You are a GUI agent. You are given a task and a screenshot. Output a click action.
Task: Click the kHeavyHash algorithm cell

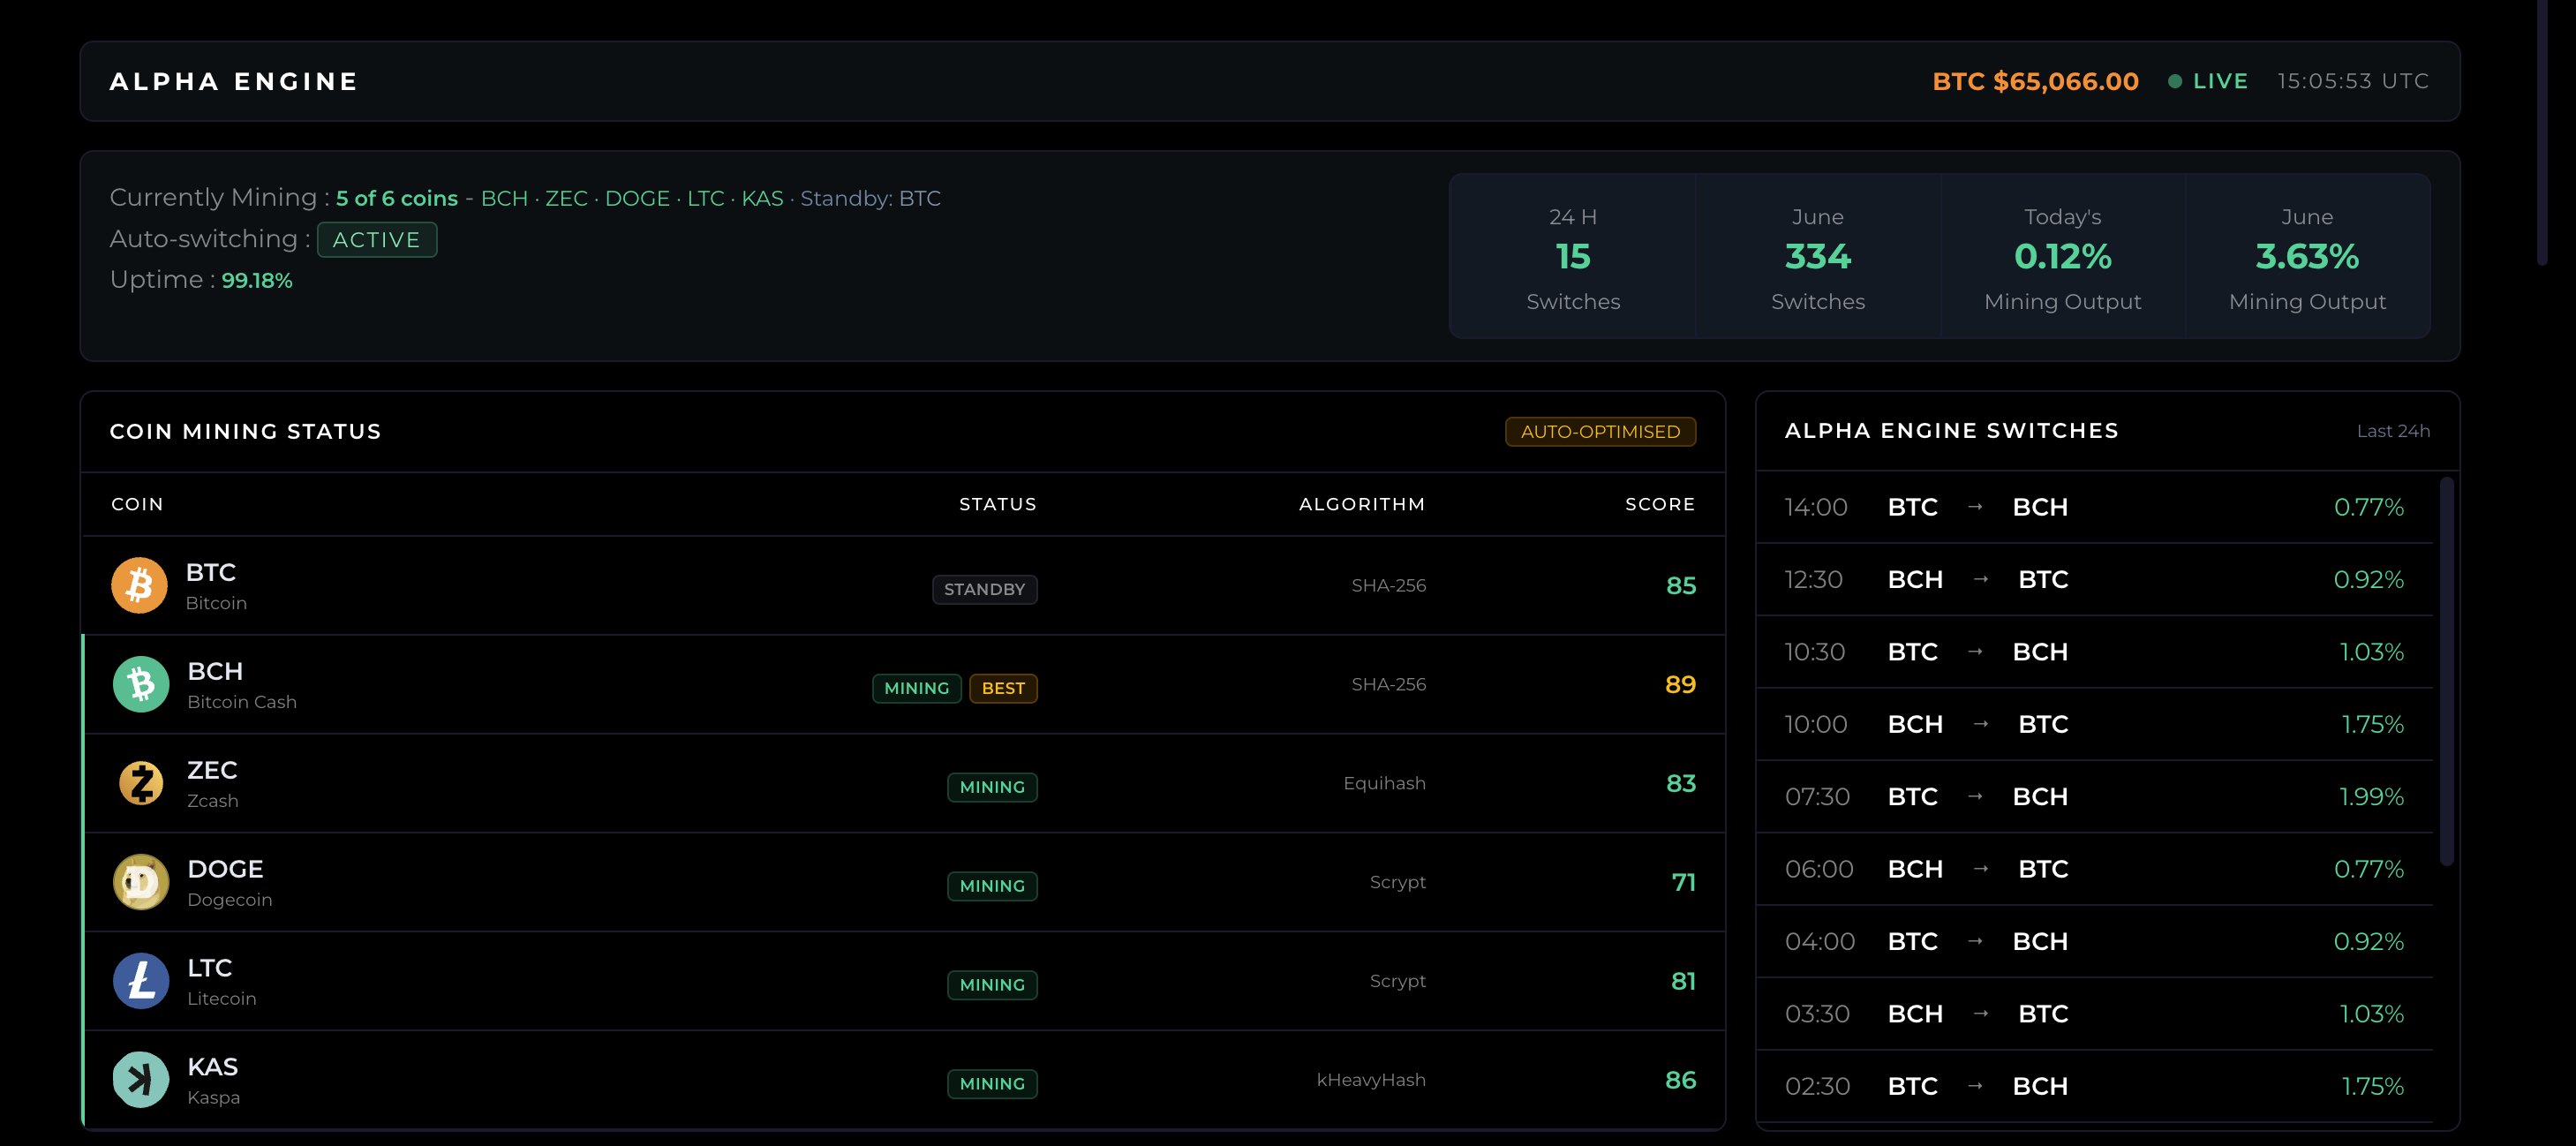[1371, 1080]
